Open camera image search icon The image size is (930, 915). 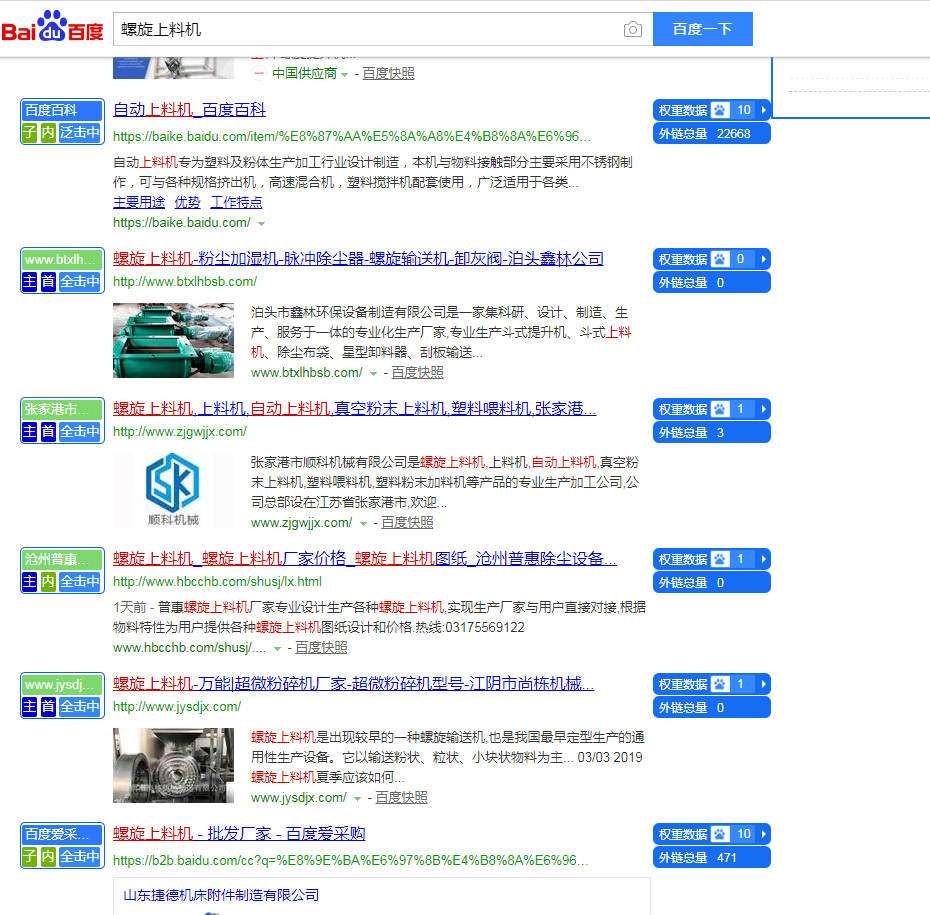[632, 29]
